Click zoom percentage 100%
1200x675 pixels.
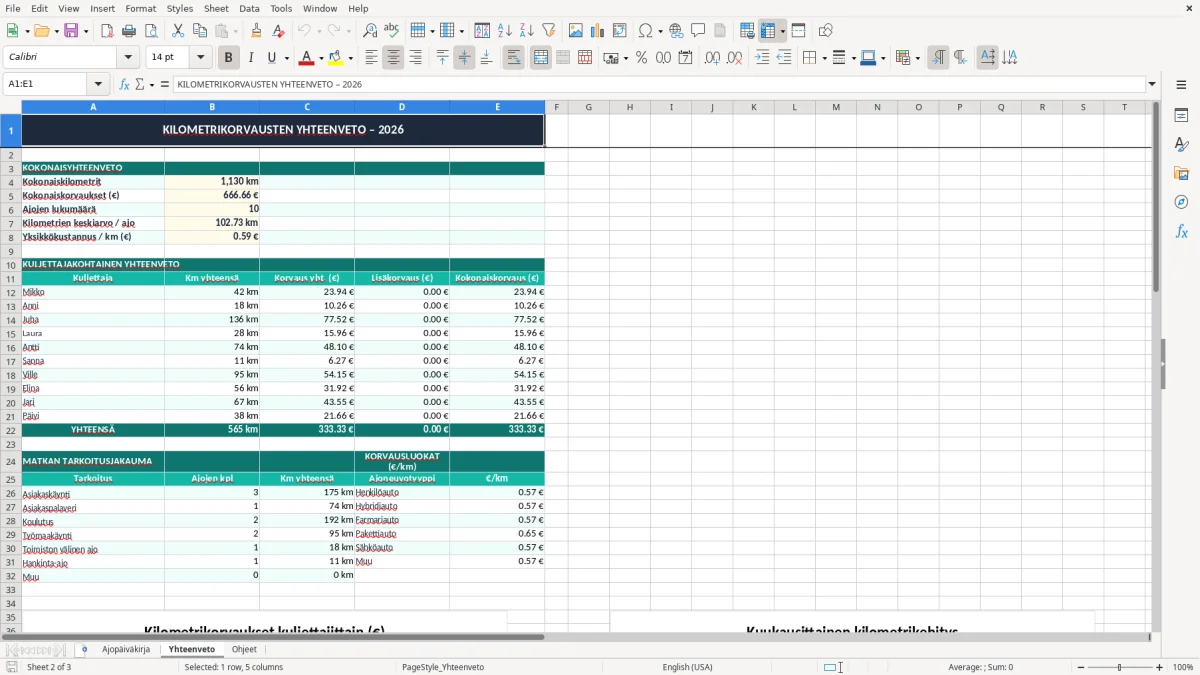coord(1183,667)
